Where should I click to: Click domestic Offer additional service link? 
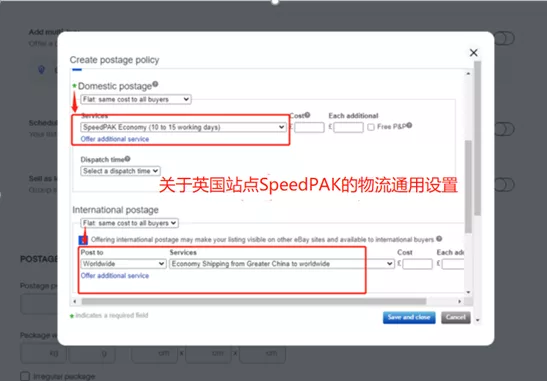[x=115, y=139]
